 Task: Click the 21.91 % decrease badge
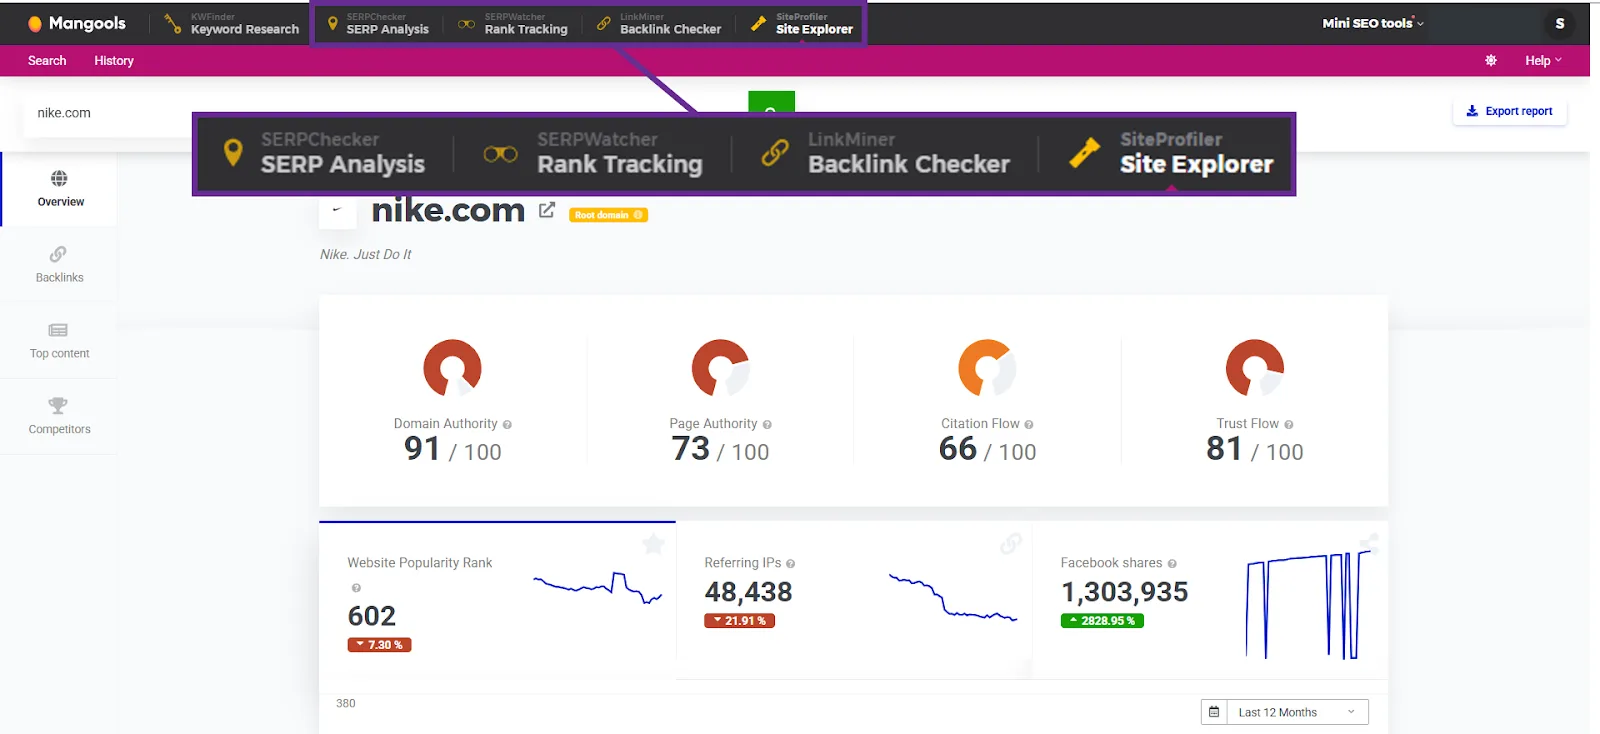click(x=739, y=621)
